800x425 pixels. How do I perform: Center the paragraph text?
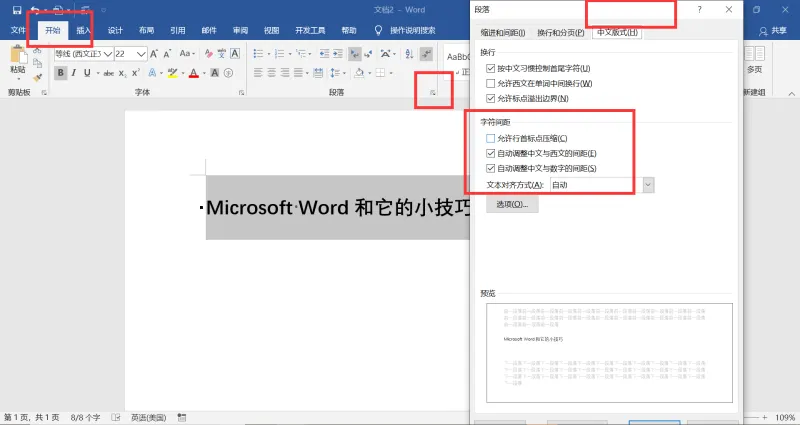click(x=271, y=73)
